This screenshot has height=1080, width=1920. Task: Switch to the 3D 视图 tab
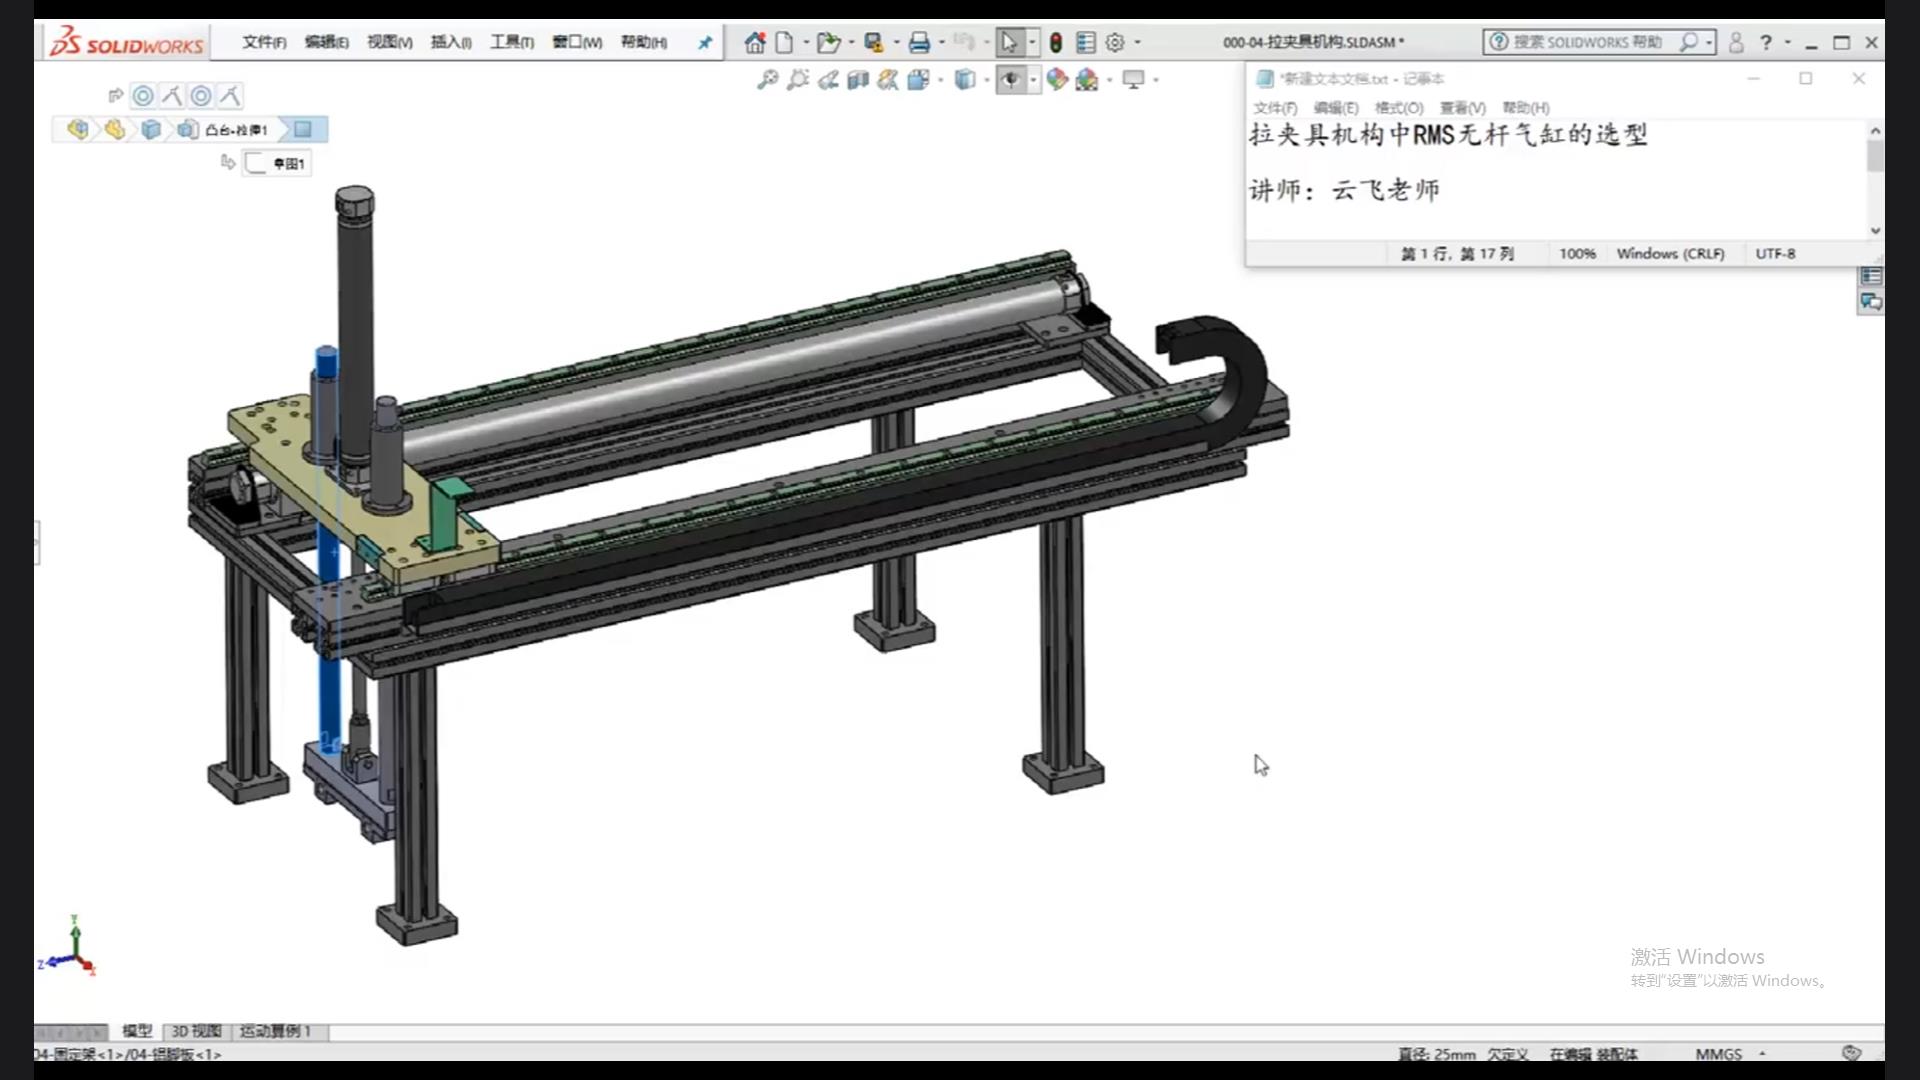(196, 1031)
